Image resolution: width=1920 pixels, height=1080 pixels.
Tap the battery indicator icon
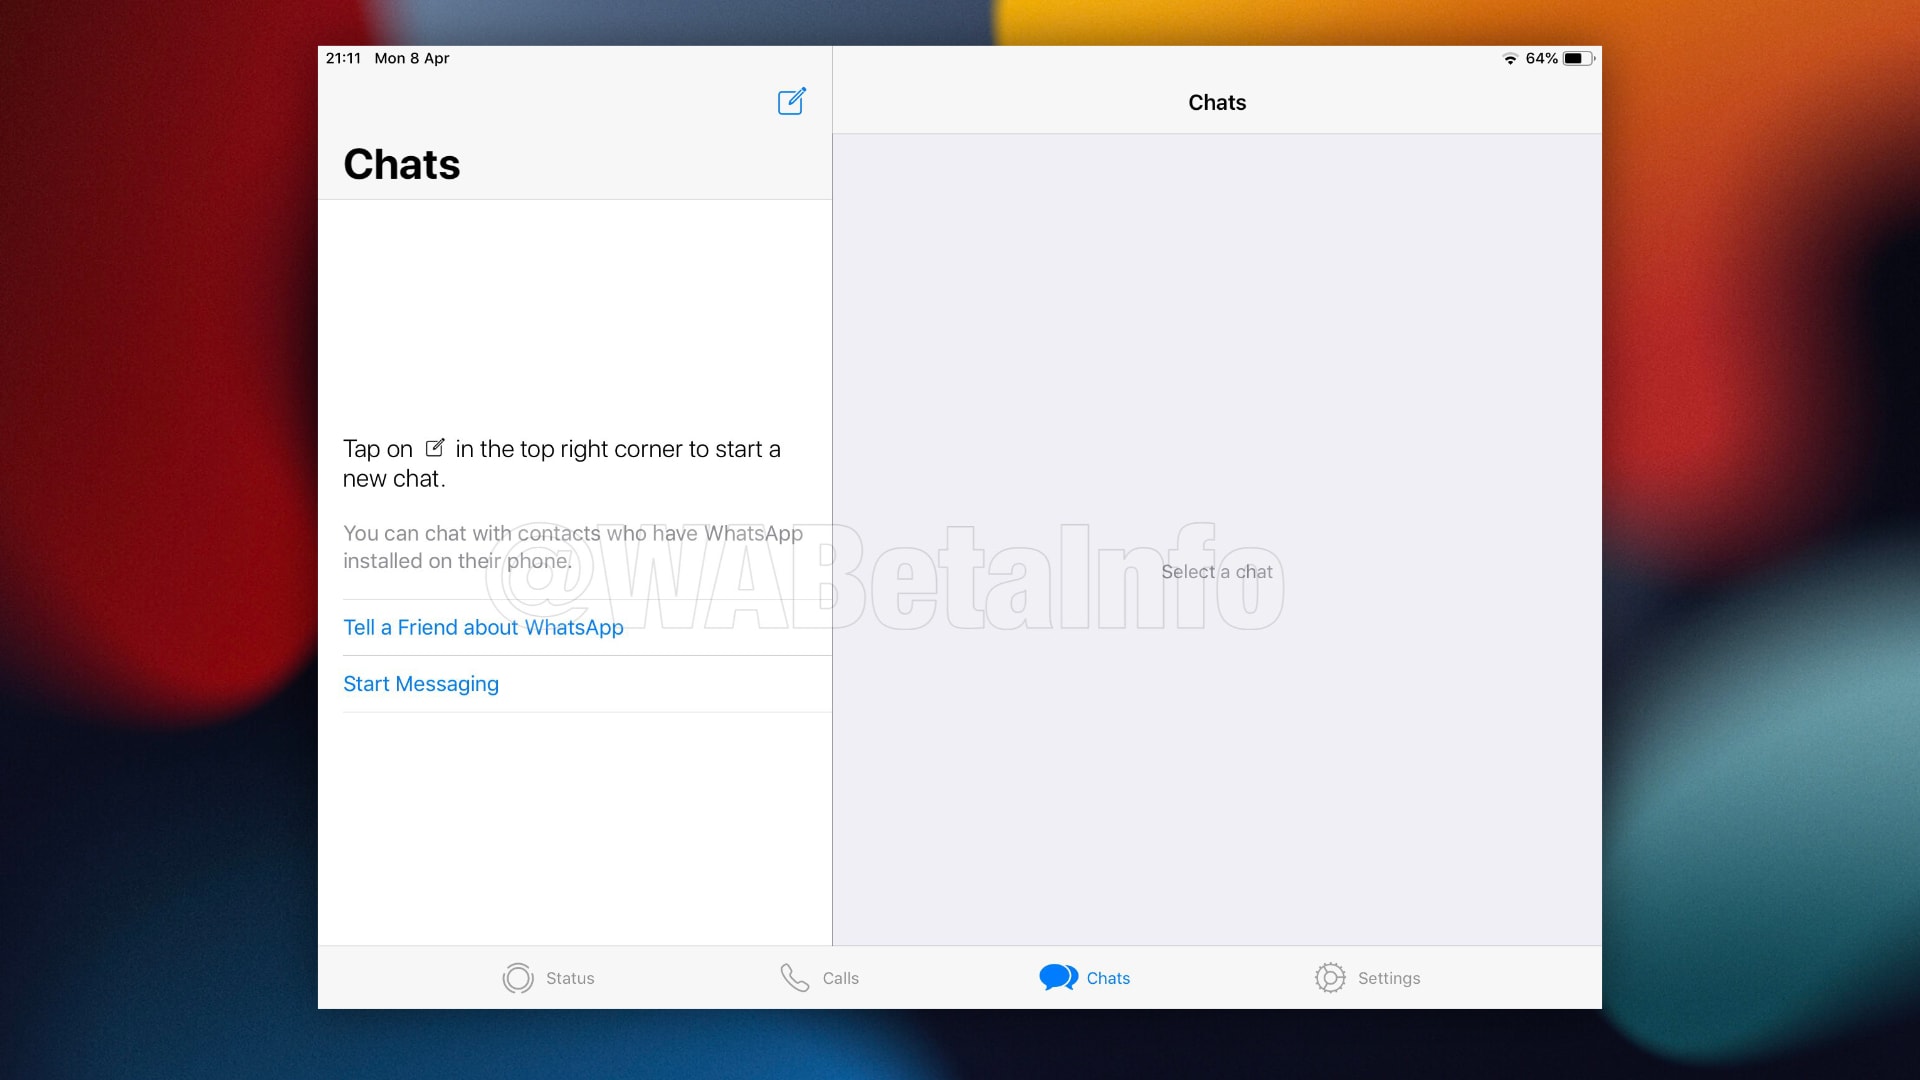(x=1578, y=58)
